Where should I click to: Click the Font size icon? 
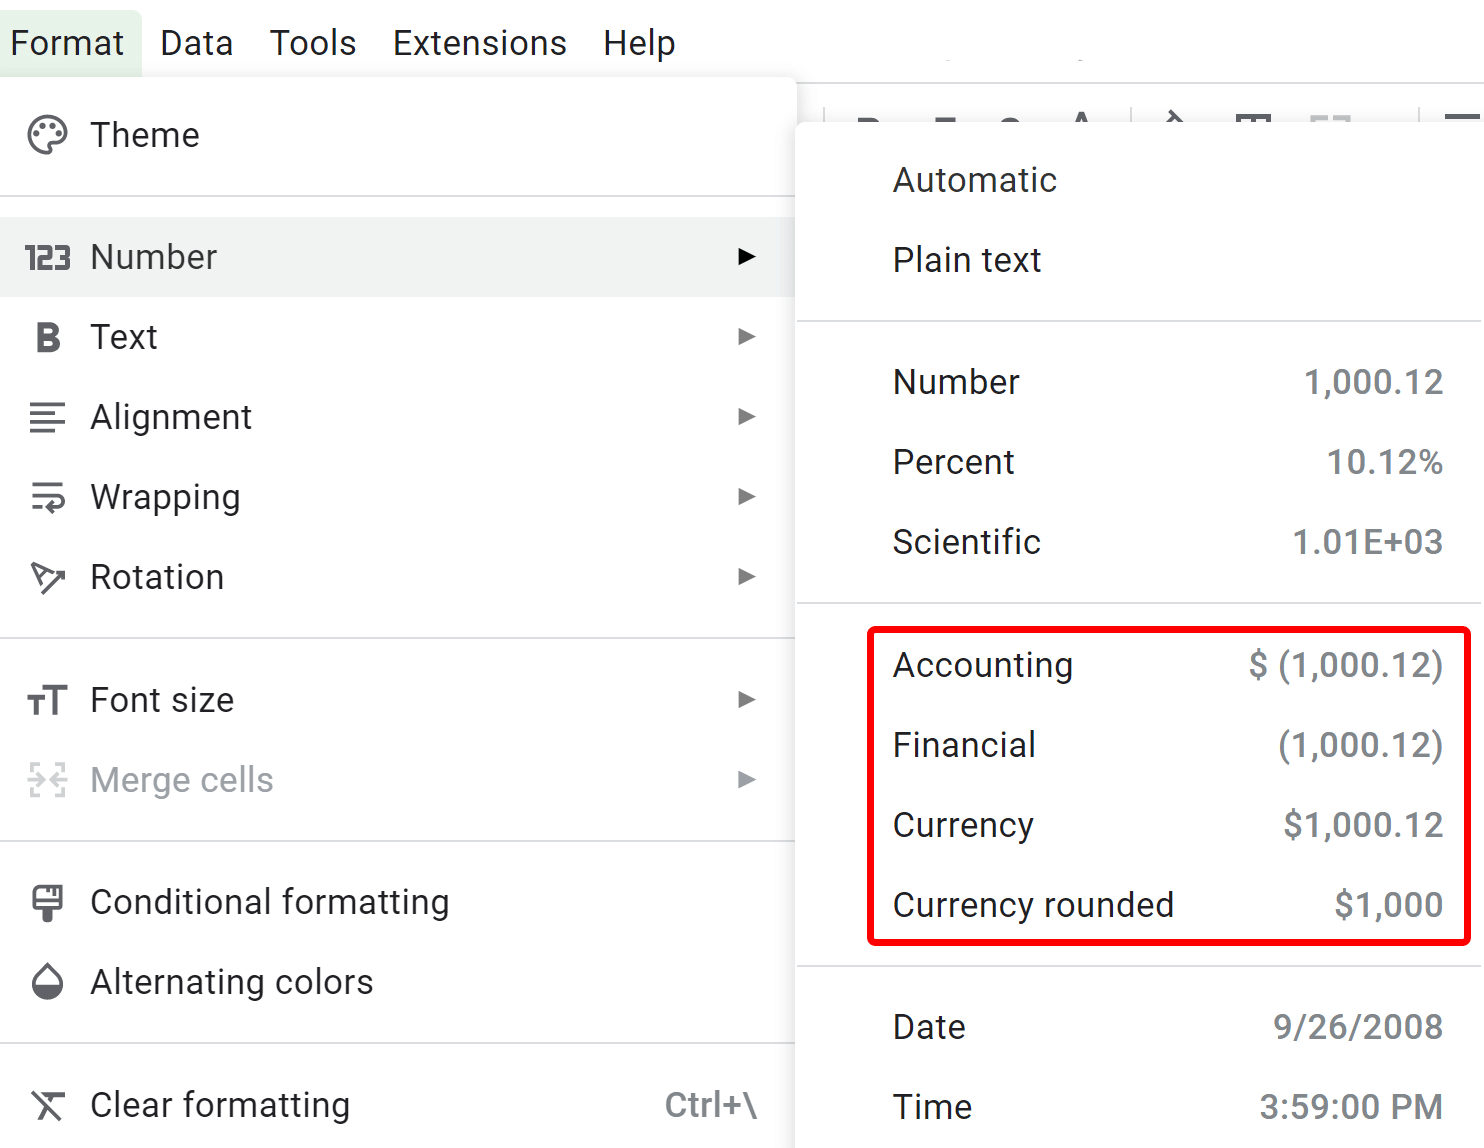tap(48, 700)
